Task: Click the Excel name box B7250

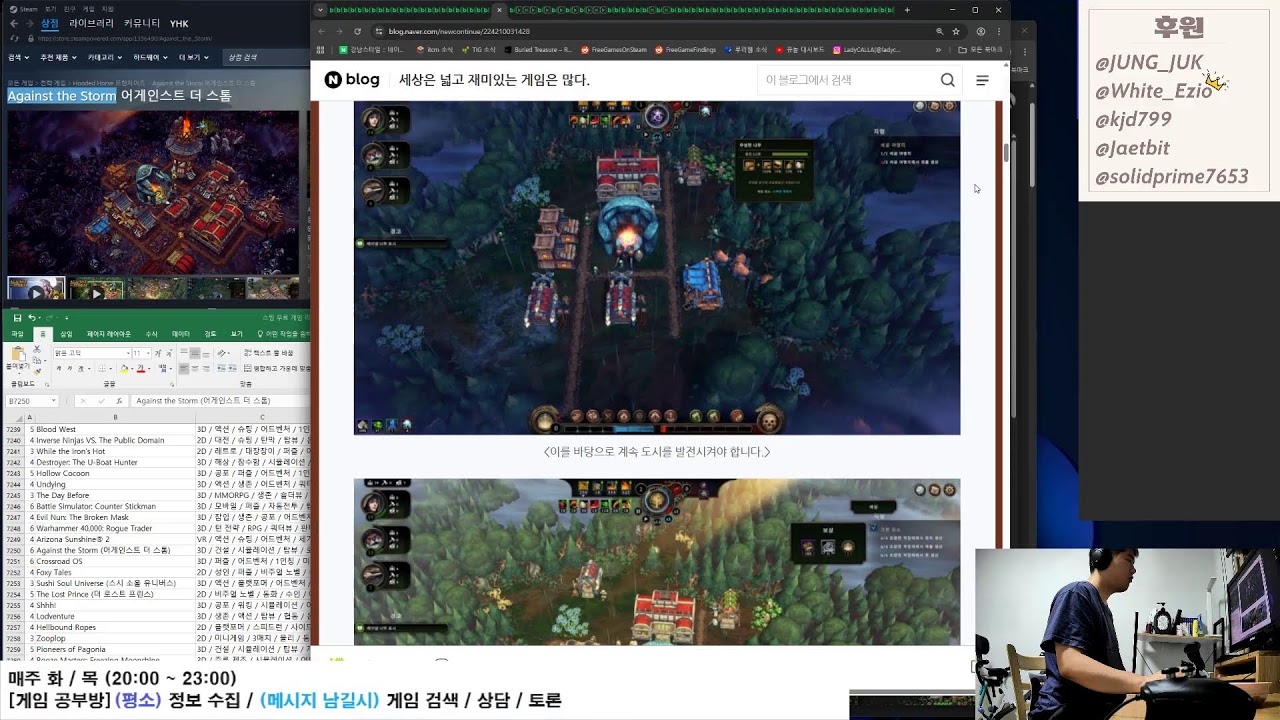Action: [x=32, y=401]
